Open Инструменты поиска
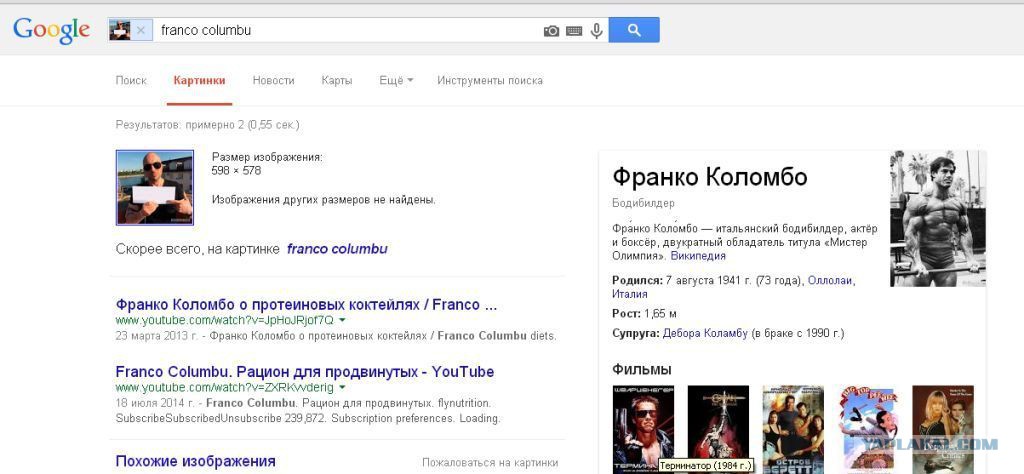Viewport: 1024px width, 474px height. click(490, 80)
